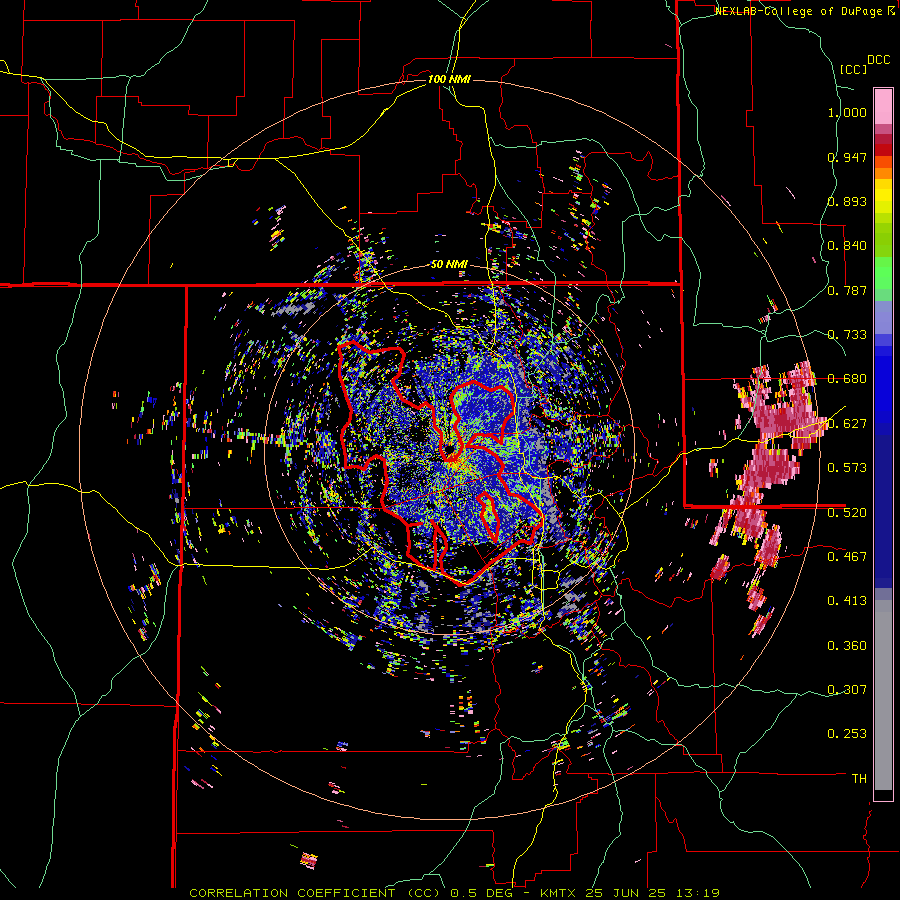
Task: Click the CORRELATION COEFFICIENT (CC) caption text
Action: (316, 893)
